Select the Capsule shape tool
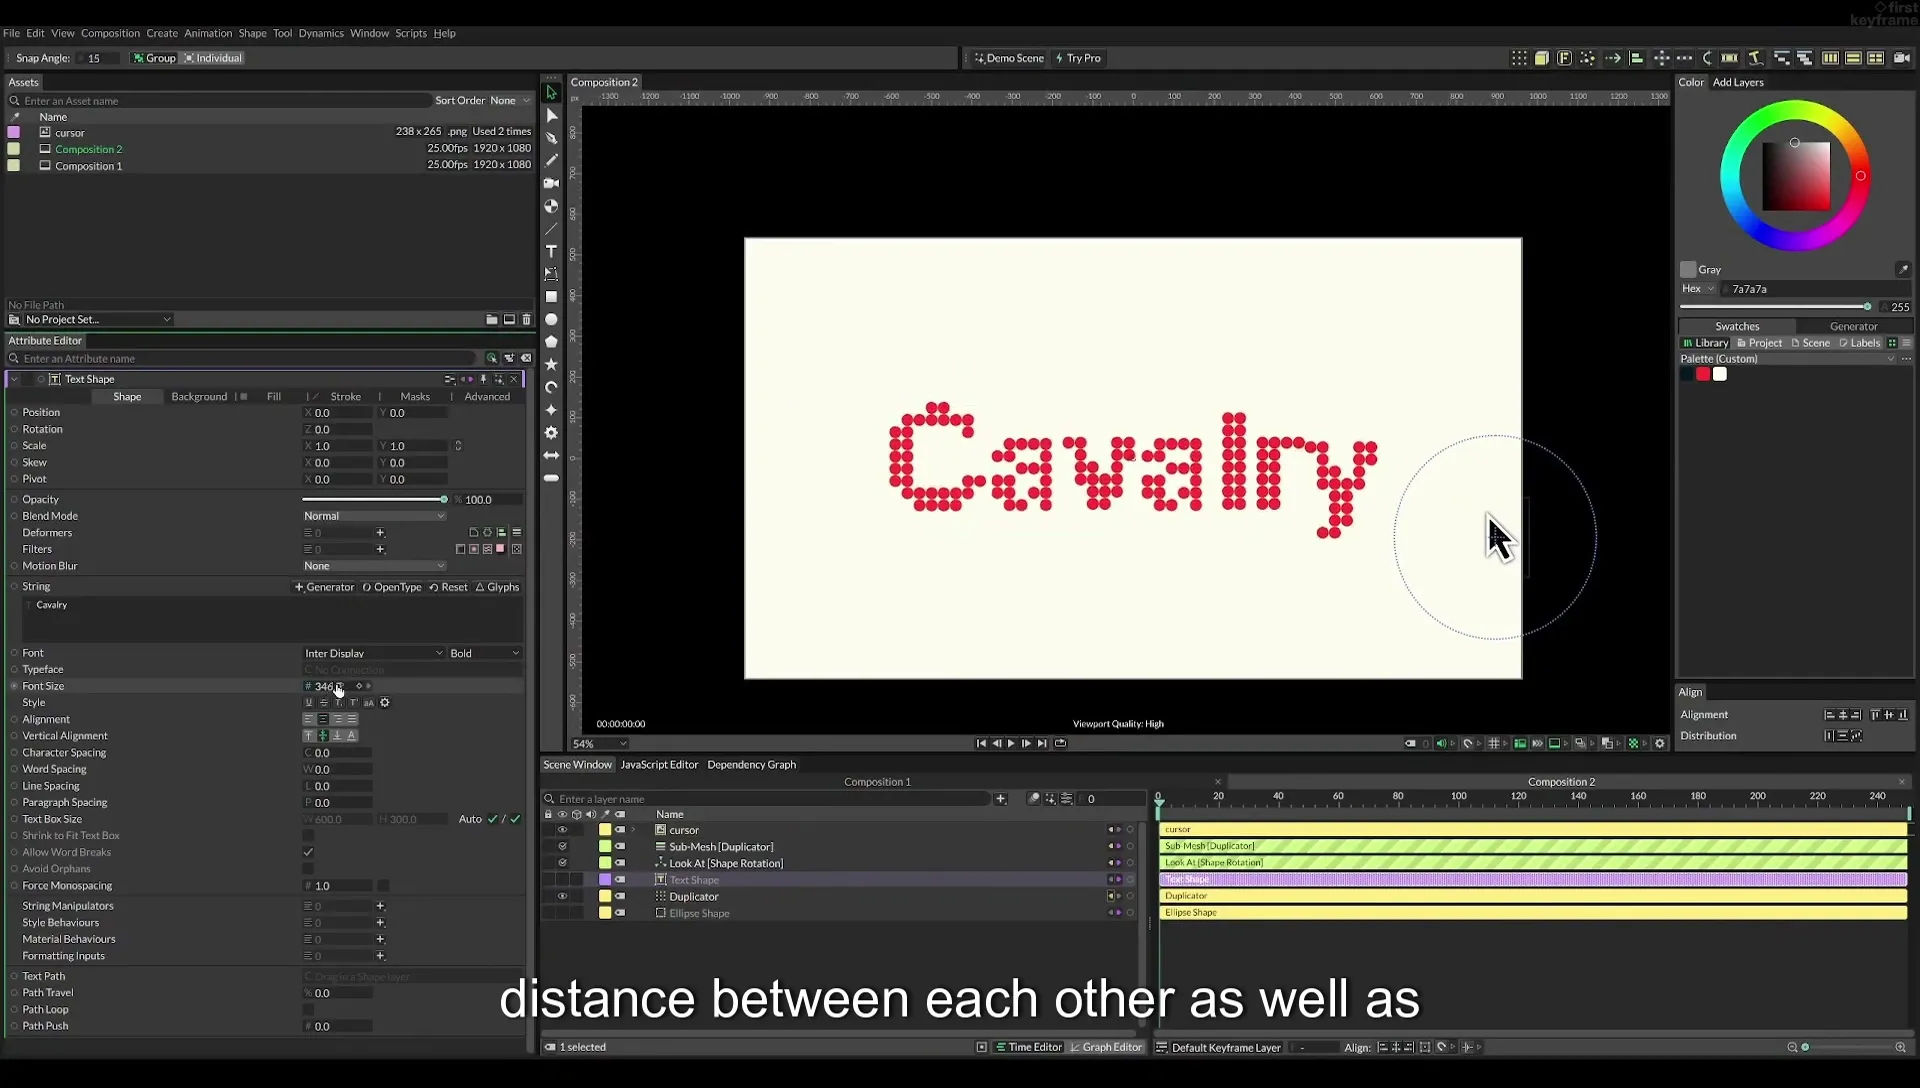 click(551, 478)
